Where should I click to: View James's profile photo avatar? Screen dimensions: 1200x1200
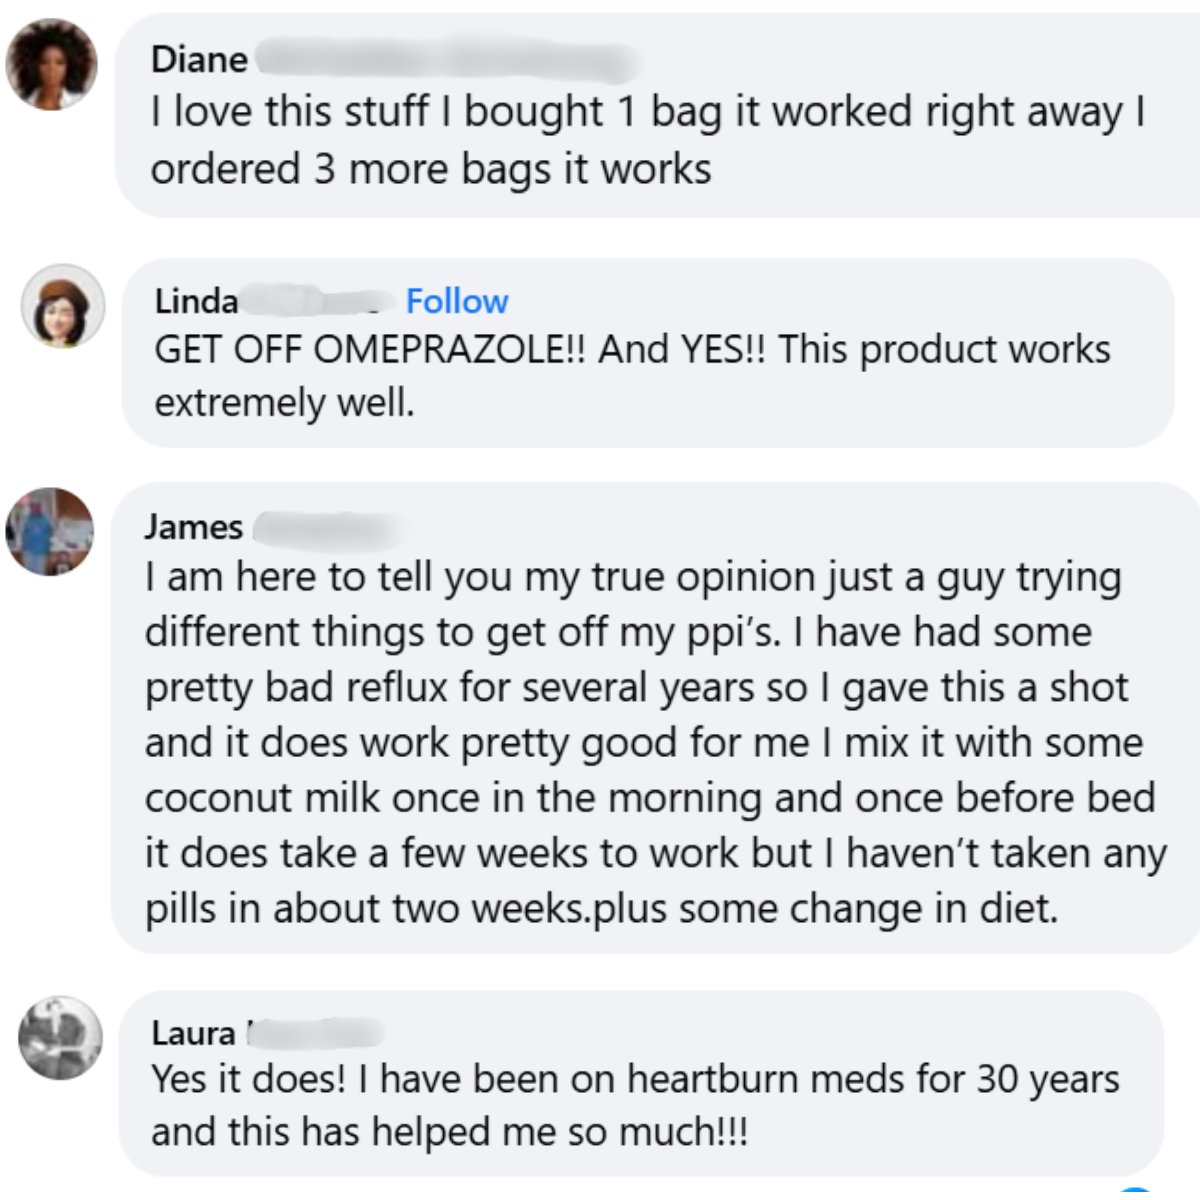(x=49, y=532)
